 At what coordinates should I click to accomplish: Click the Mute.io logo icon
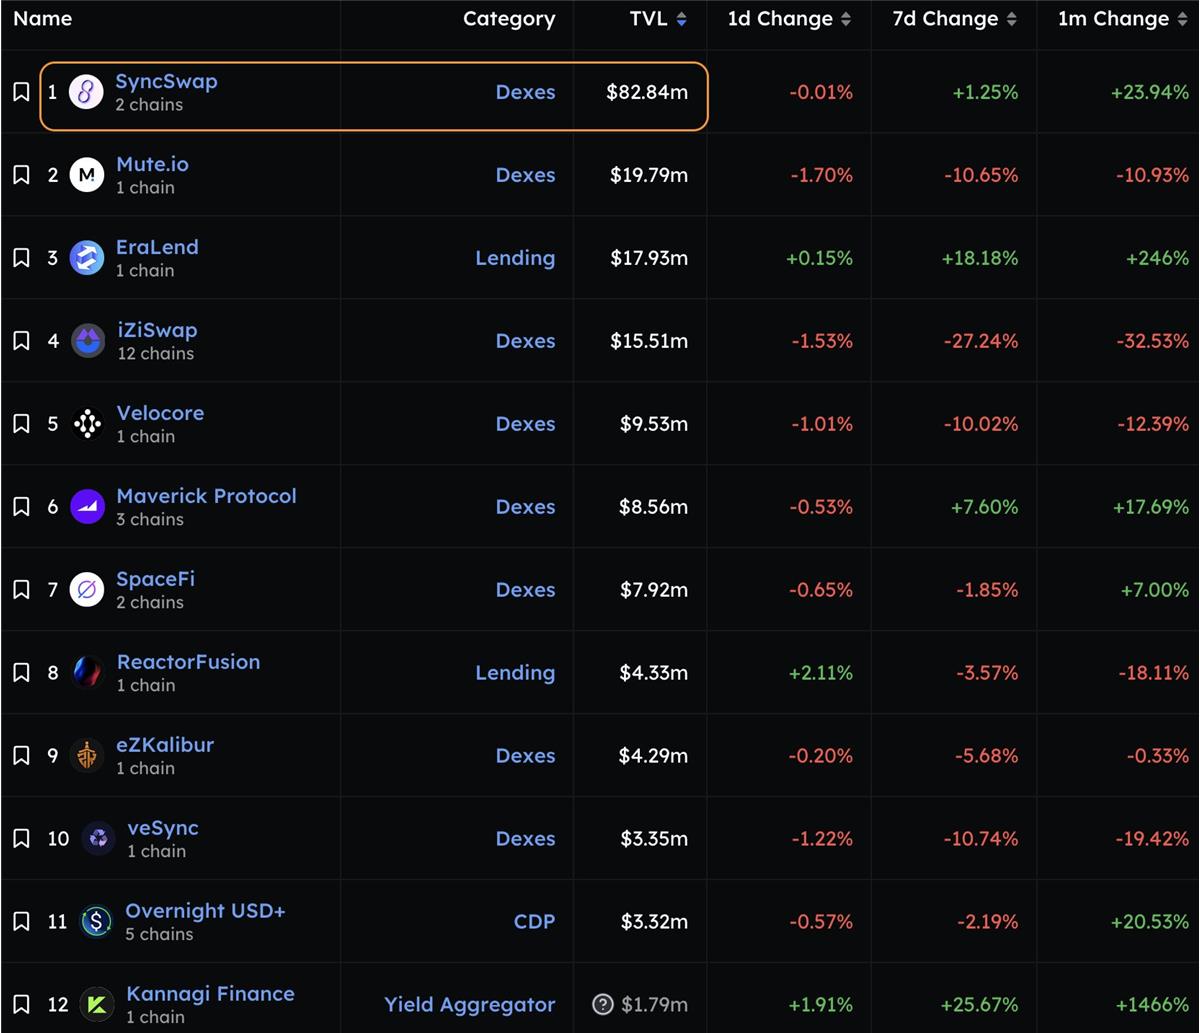(87, 176)
